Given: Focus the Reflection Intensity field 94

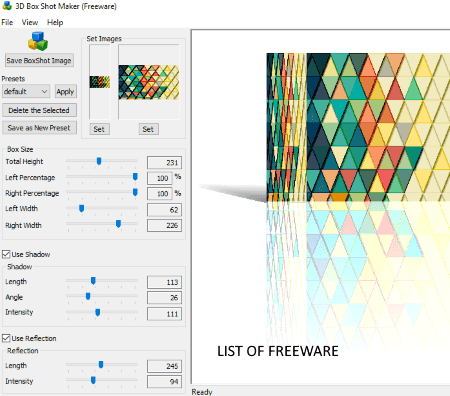Looking at the screenshot, I should (164, 382).
